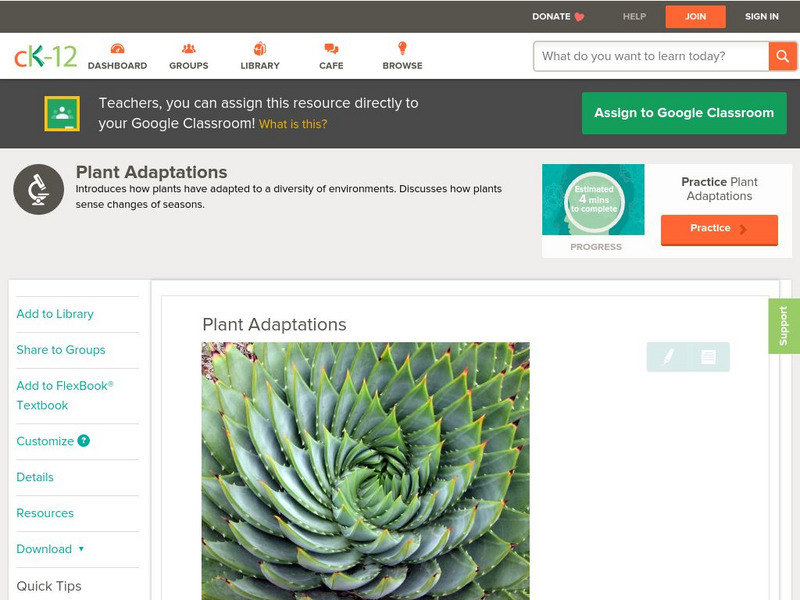800x600 pixels.
Task: Open Groups from the people icon
Action: [x=189, y=49]
